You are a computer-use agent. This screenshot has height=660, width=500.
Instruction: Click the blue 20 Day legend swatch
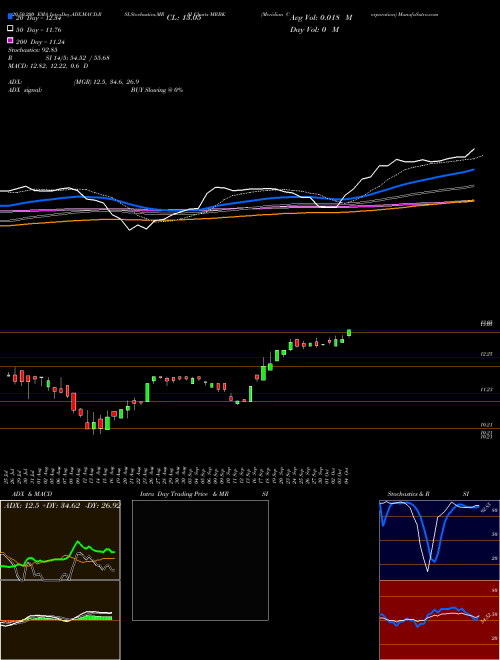coord(11,17)
